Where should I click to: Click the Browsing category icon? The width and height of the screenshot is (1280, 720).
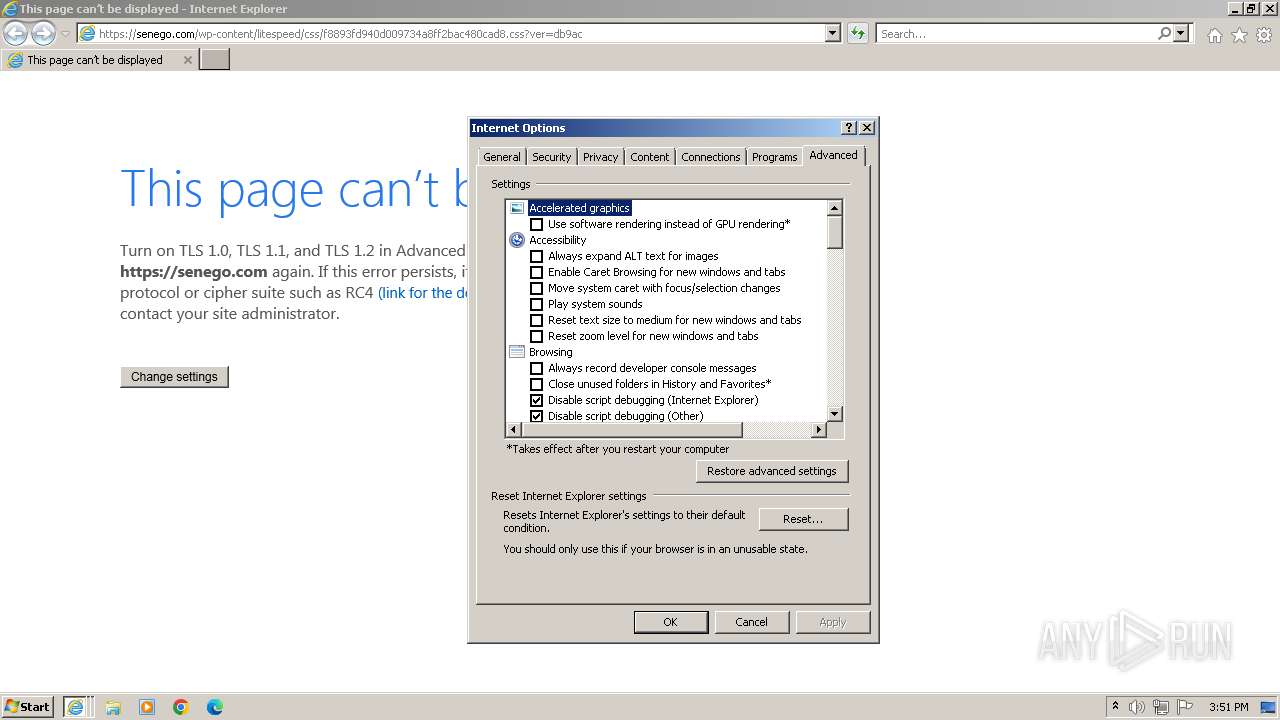click(x=517, y=352)
